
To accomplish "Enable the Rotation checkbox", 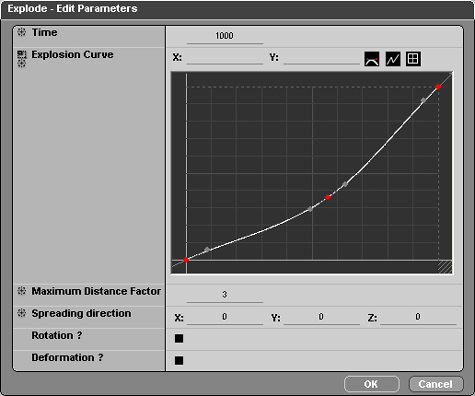I will pos(179,338).
